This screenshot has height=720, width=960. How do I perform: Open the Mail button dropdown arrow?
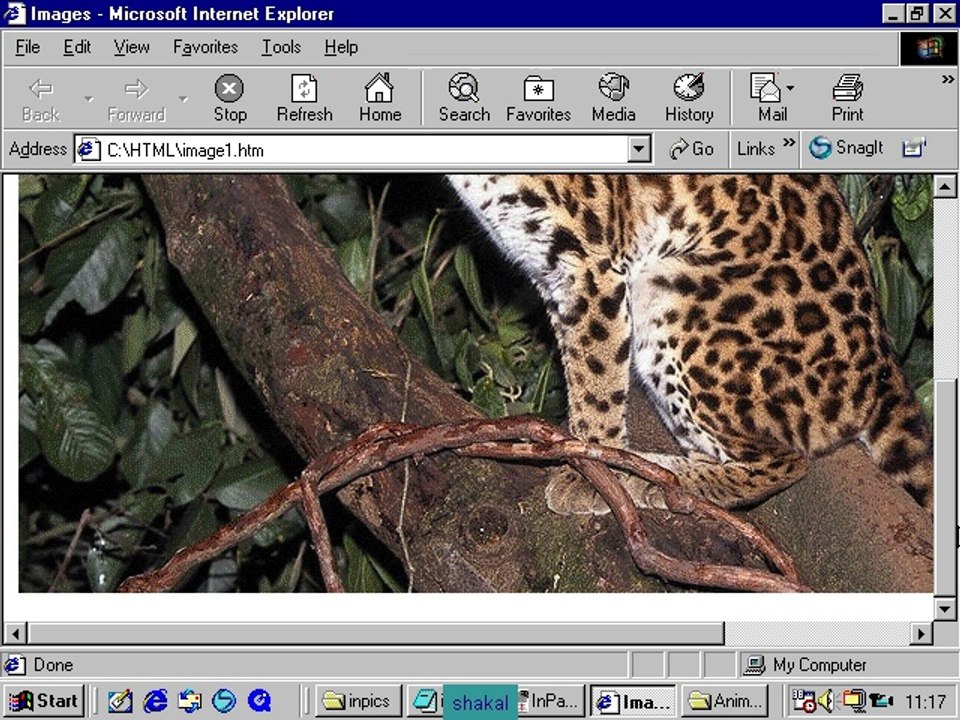point(790,89)
